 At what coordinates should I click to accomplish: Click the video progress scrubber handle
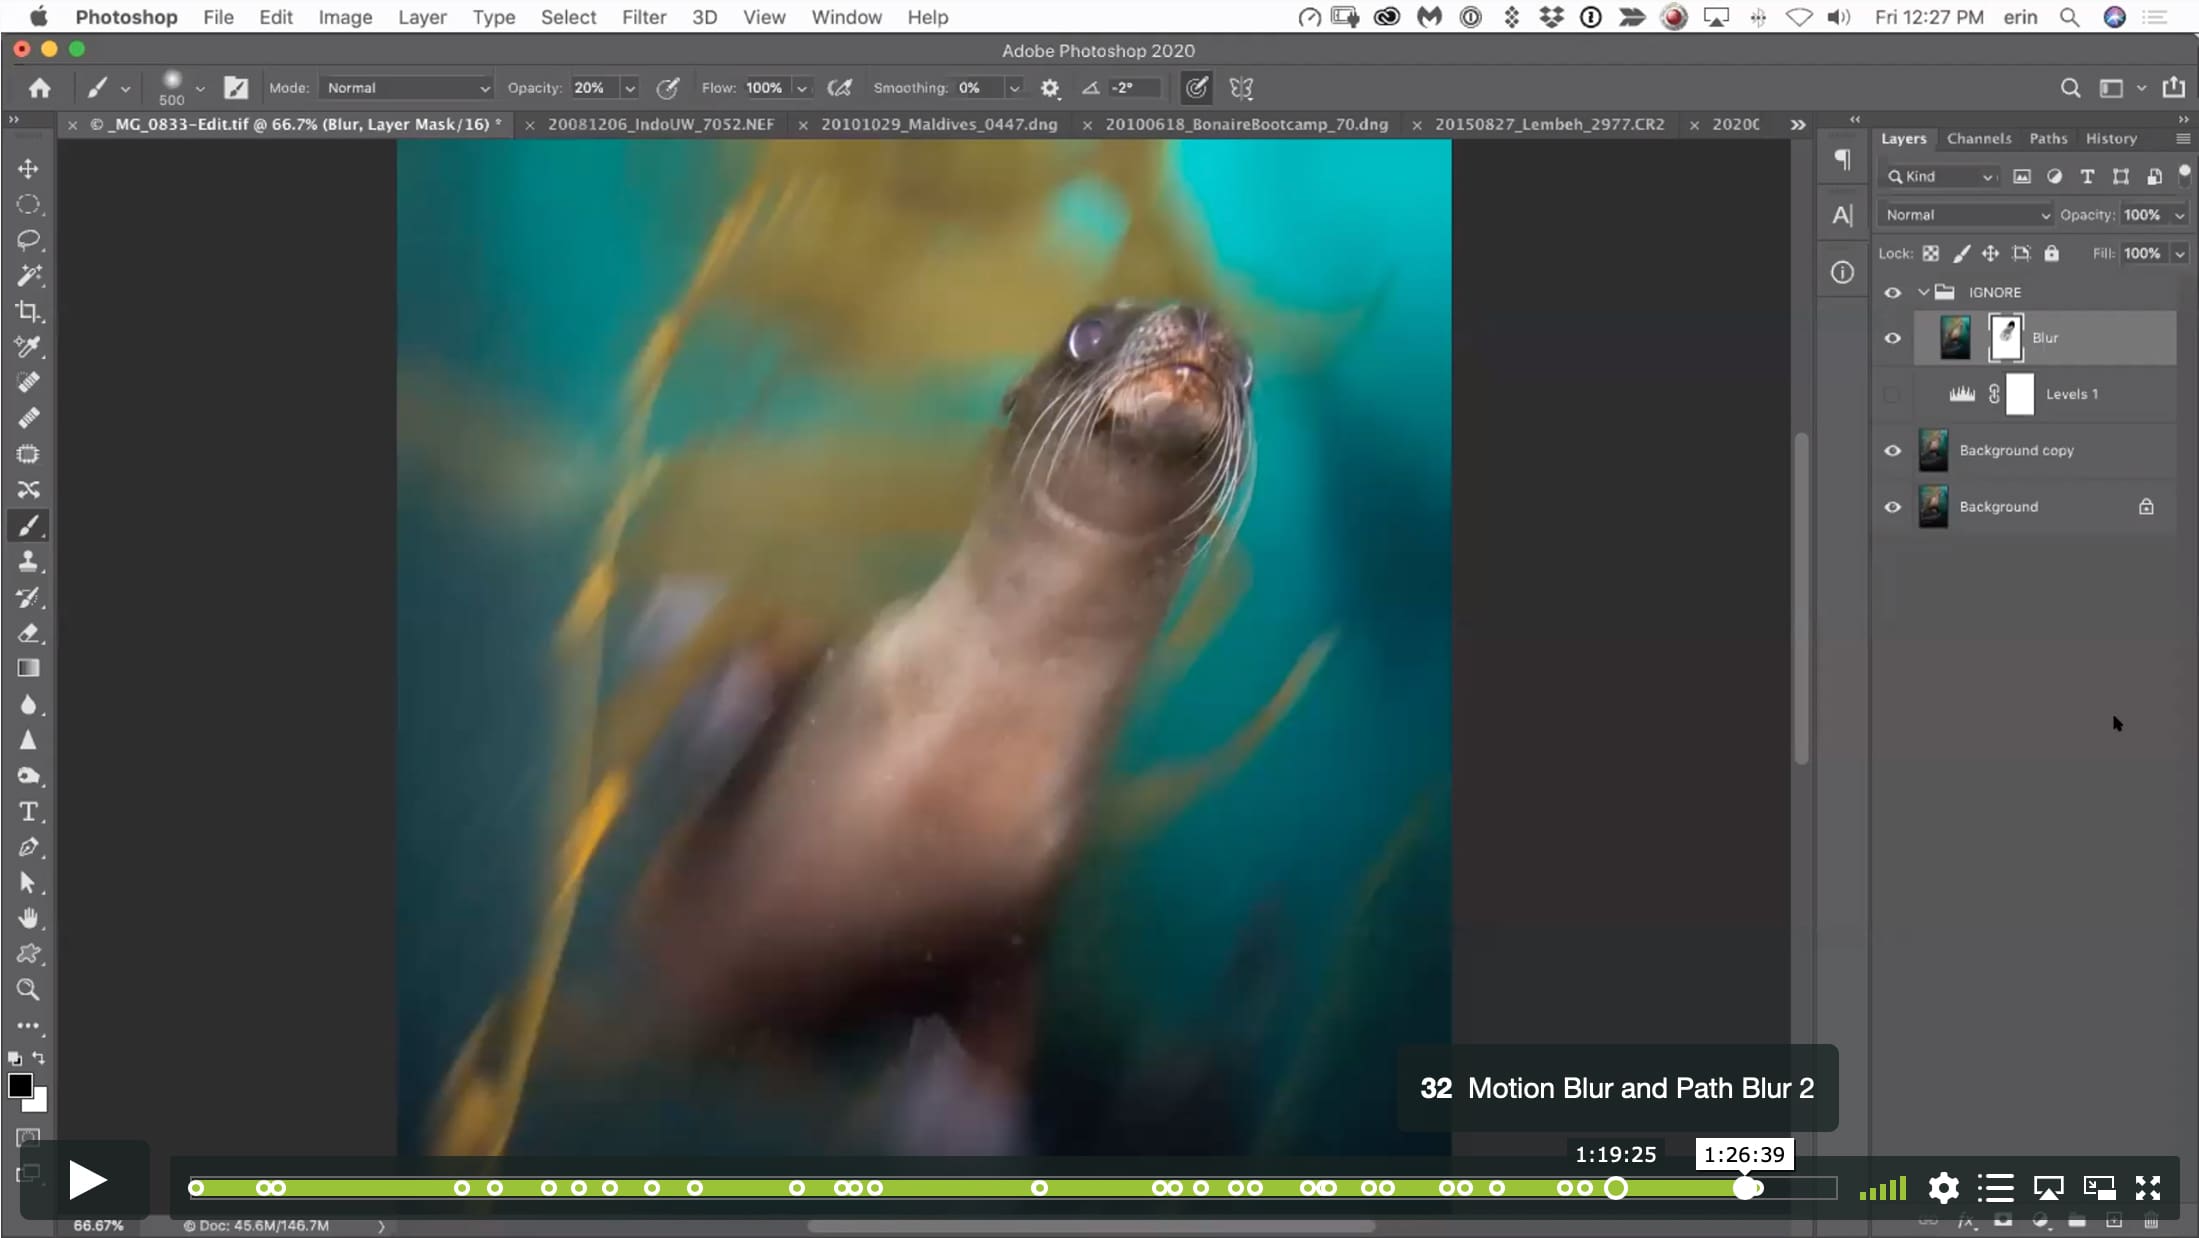click(1745, 1188)
